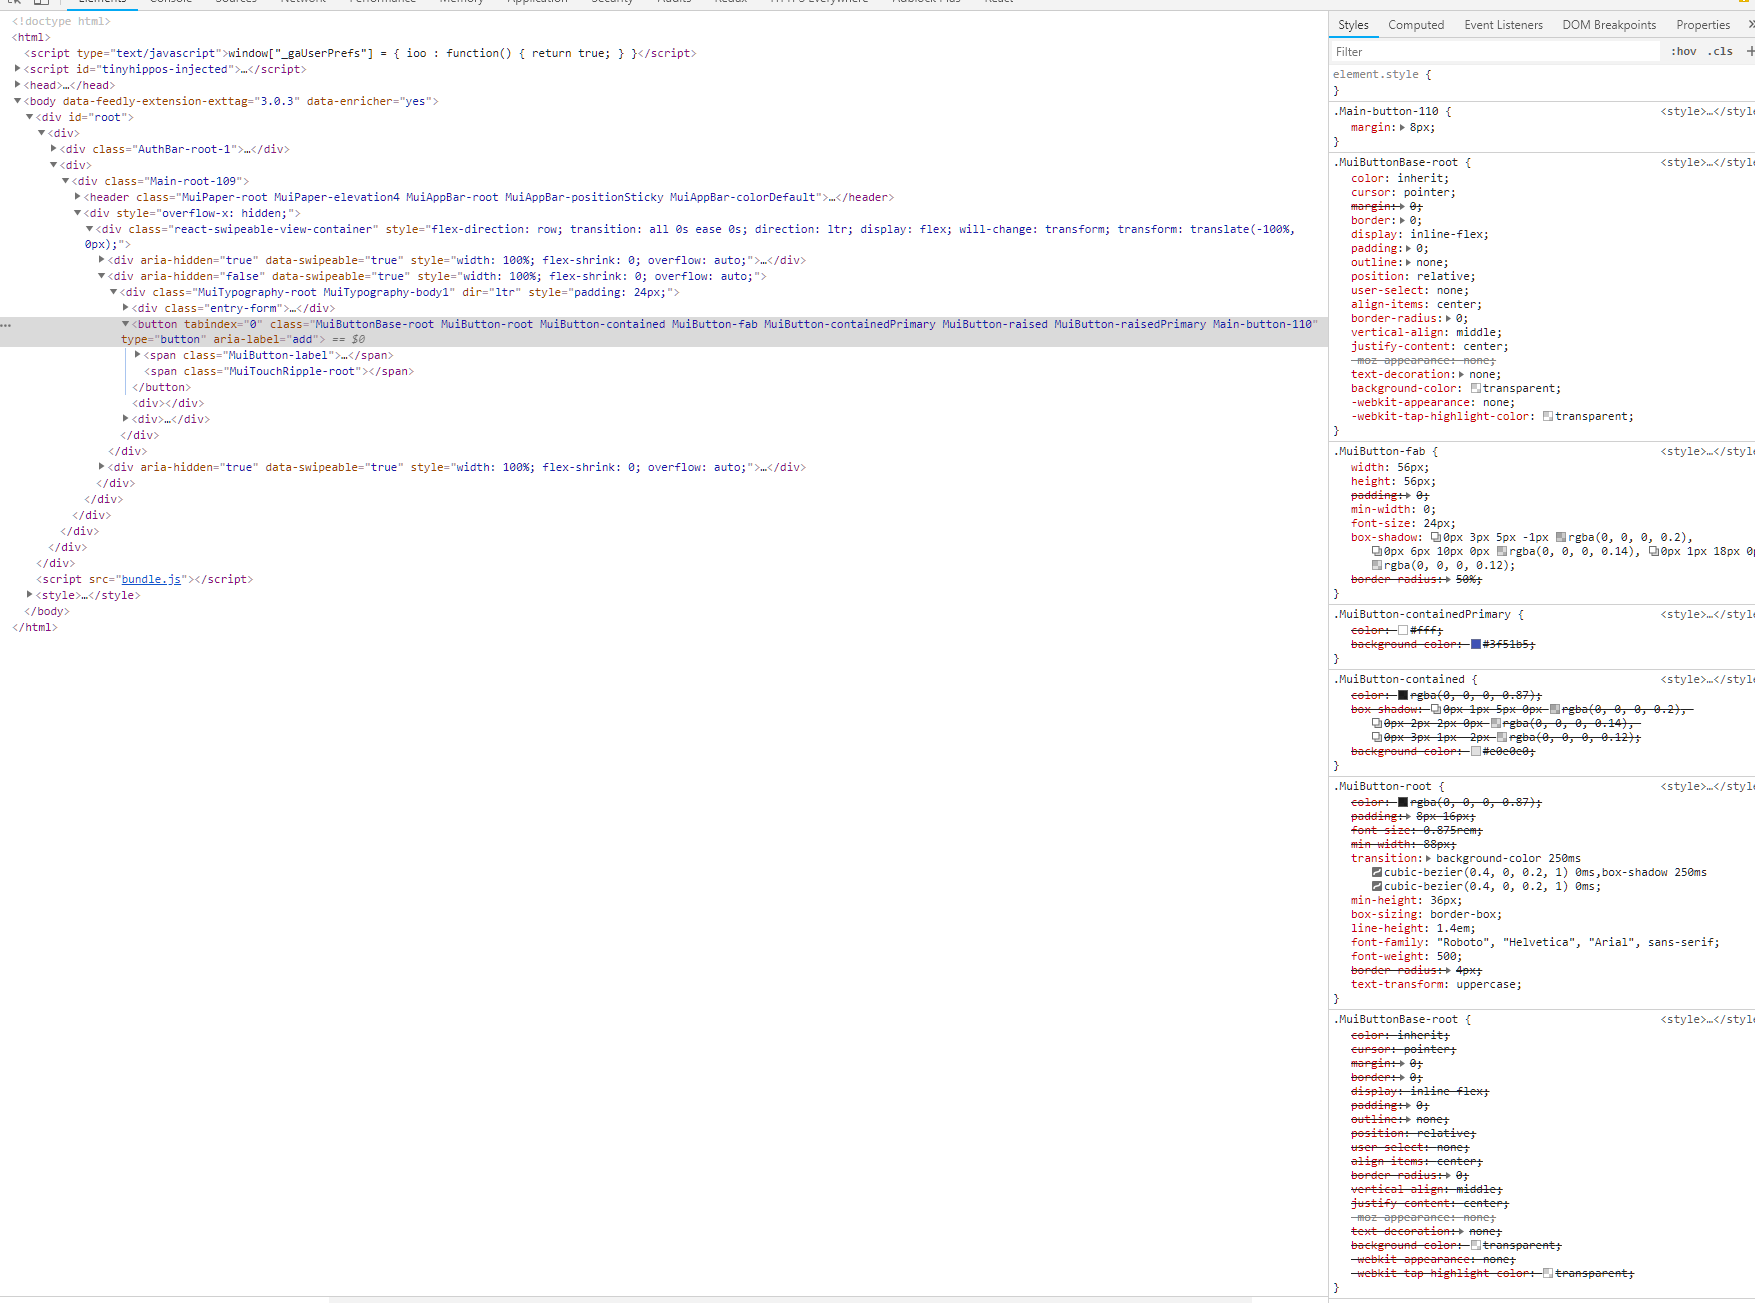Click the toggle device toolbar icon

pos(40,2)
